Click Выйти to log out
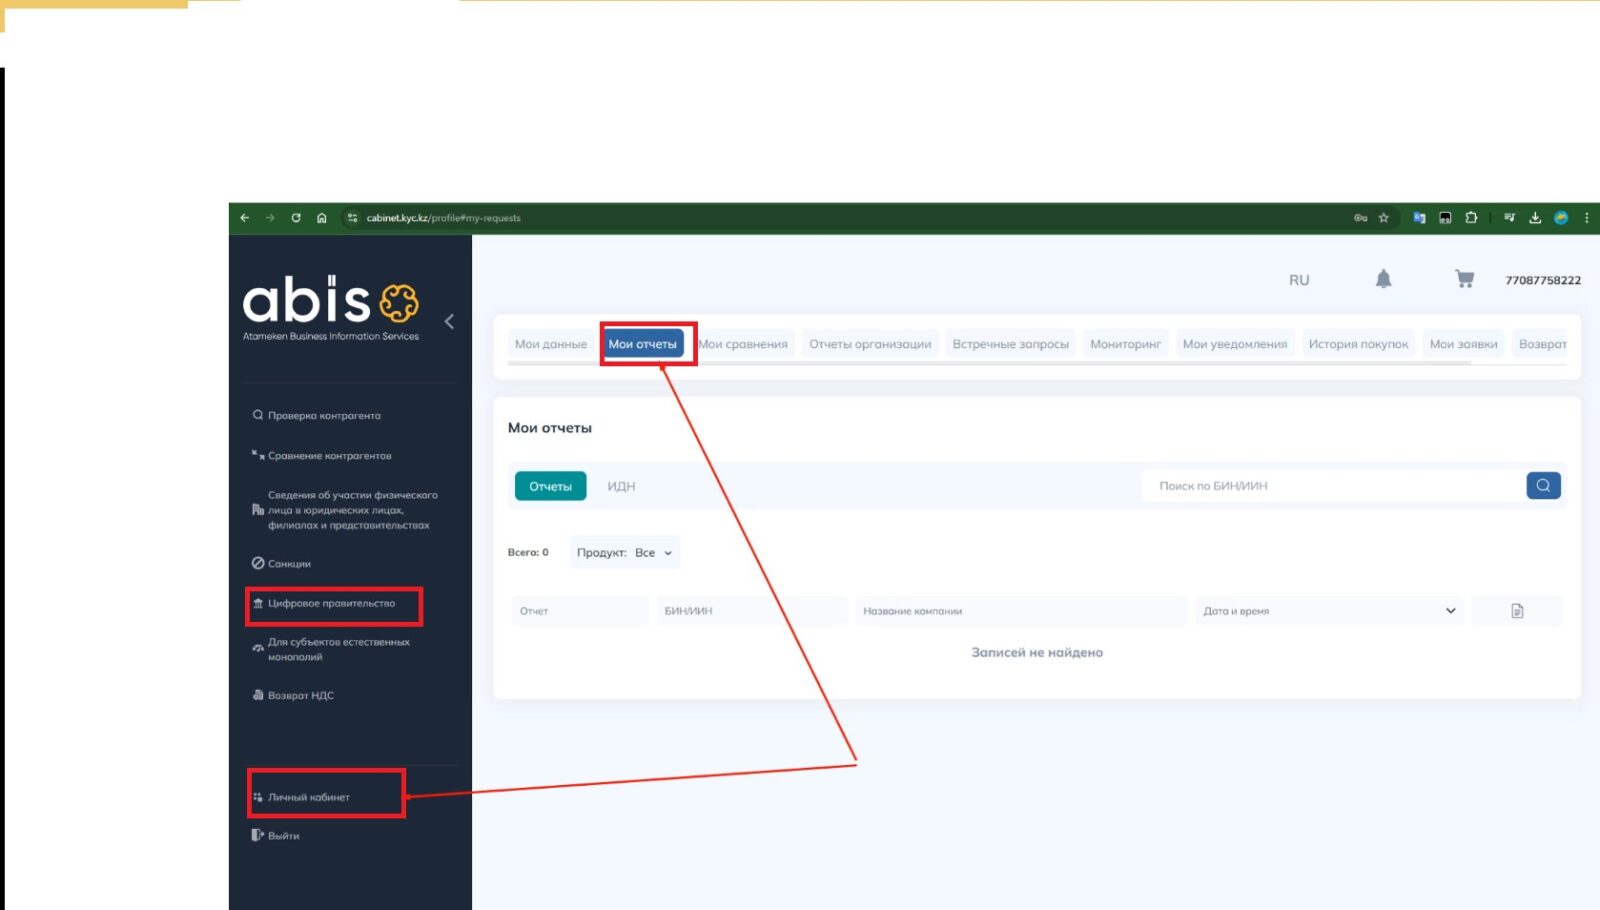The width and height of the screenshot is (1600, 910). [283, 836]
